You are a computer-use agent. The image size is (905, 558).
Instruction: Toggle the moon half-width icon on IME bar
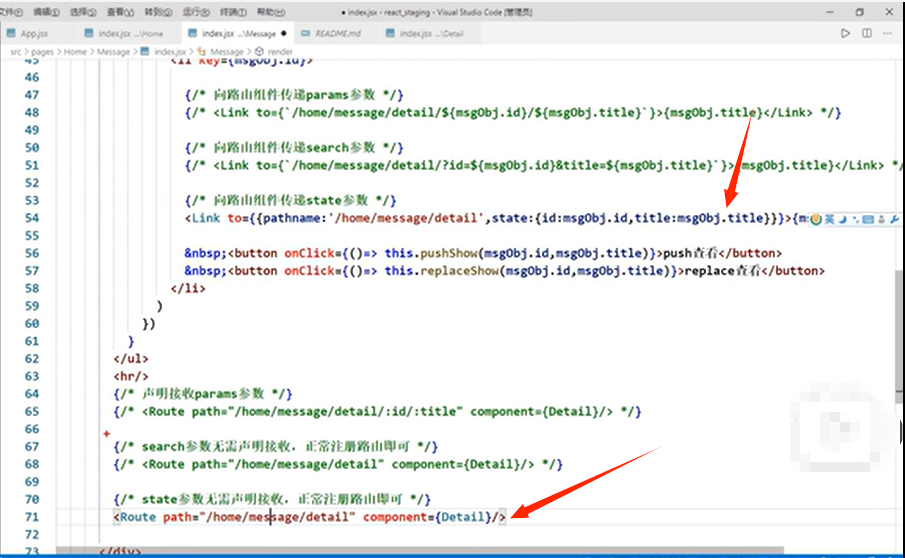click(x=843, y=219)
